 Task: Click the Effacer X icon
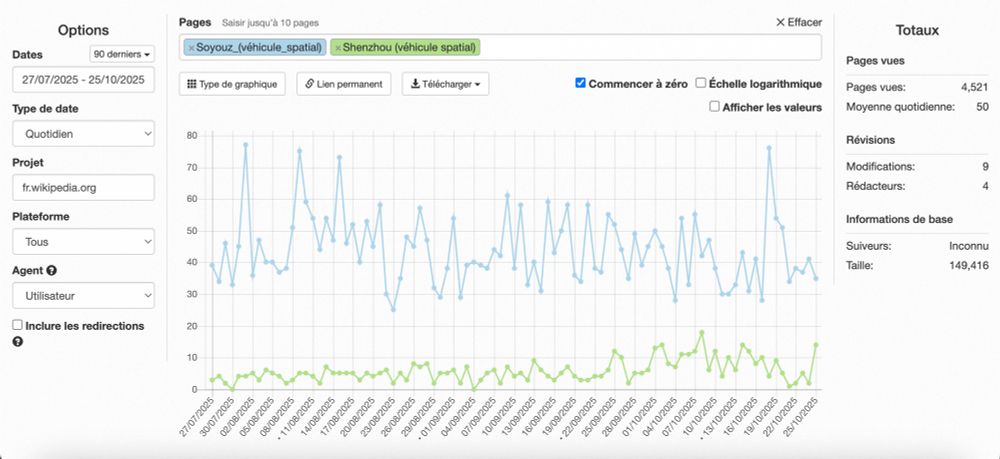coord(780,22)
